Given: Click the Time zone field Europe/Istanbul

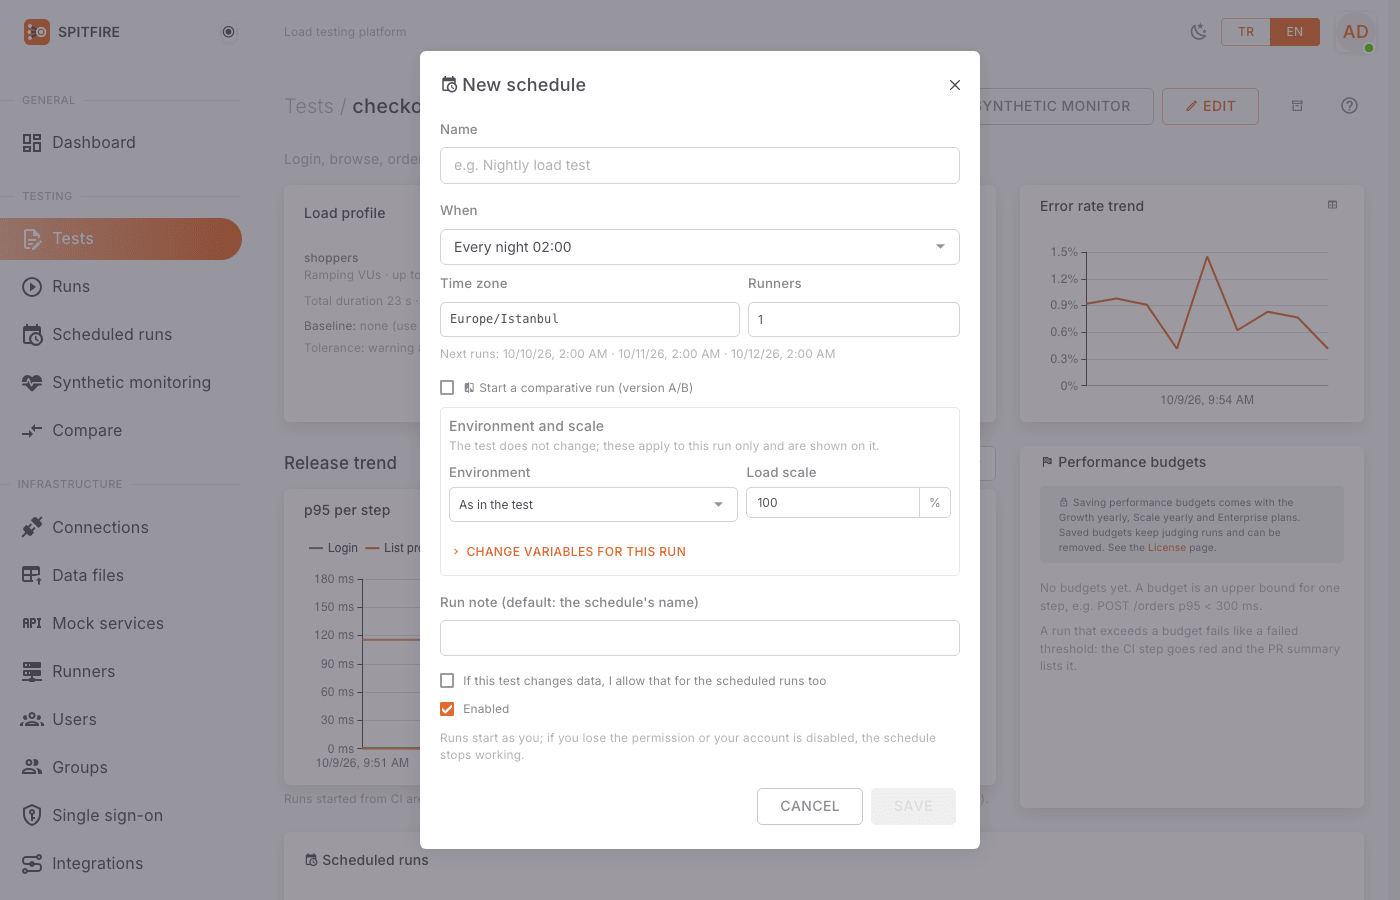Looking at the screenshot, I should point(590,320).
